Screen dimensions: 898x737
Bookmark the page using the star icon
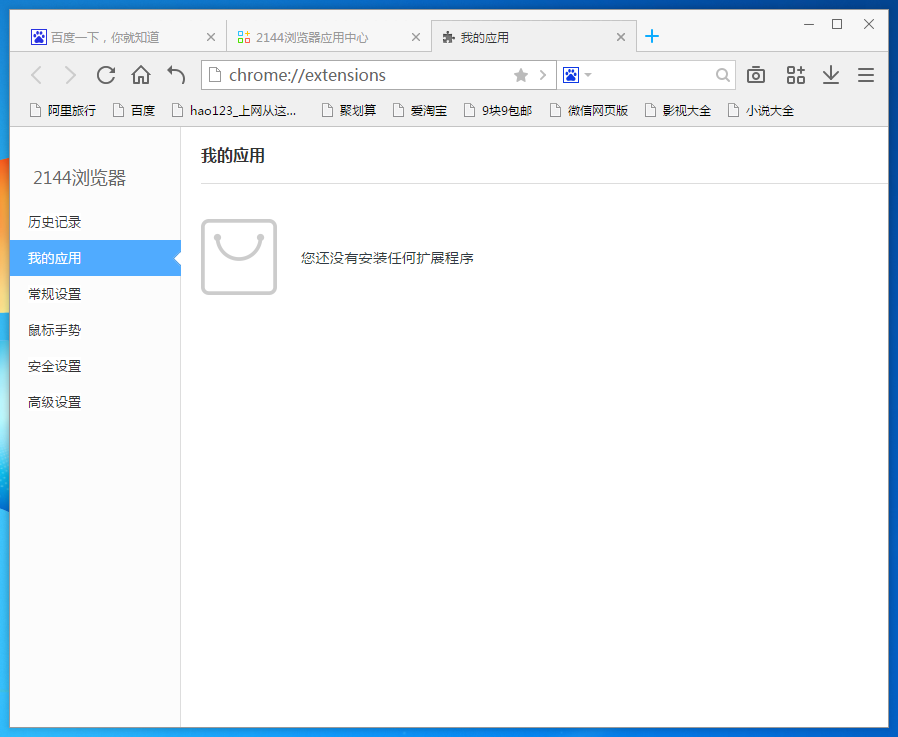click(520, 74)
